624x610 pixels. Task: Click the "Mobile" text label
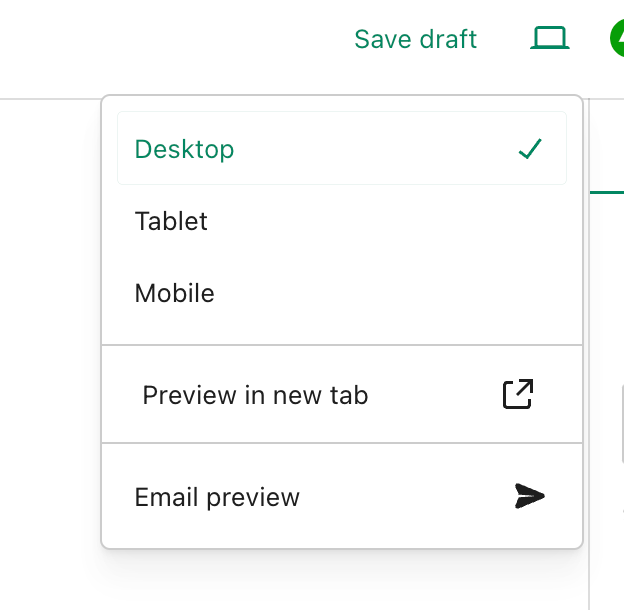175,293
